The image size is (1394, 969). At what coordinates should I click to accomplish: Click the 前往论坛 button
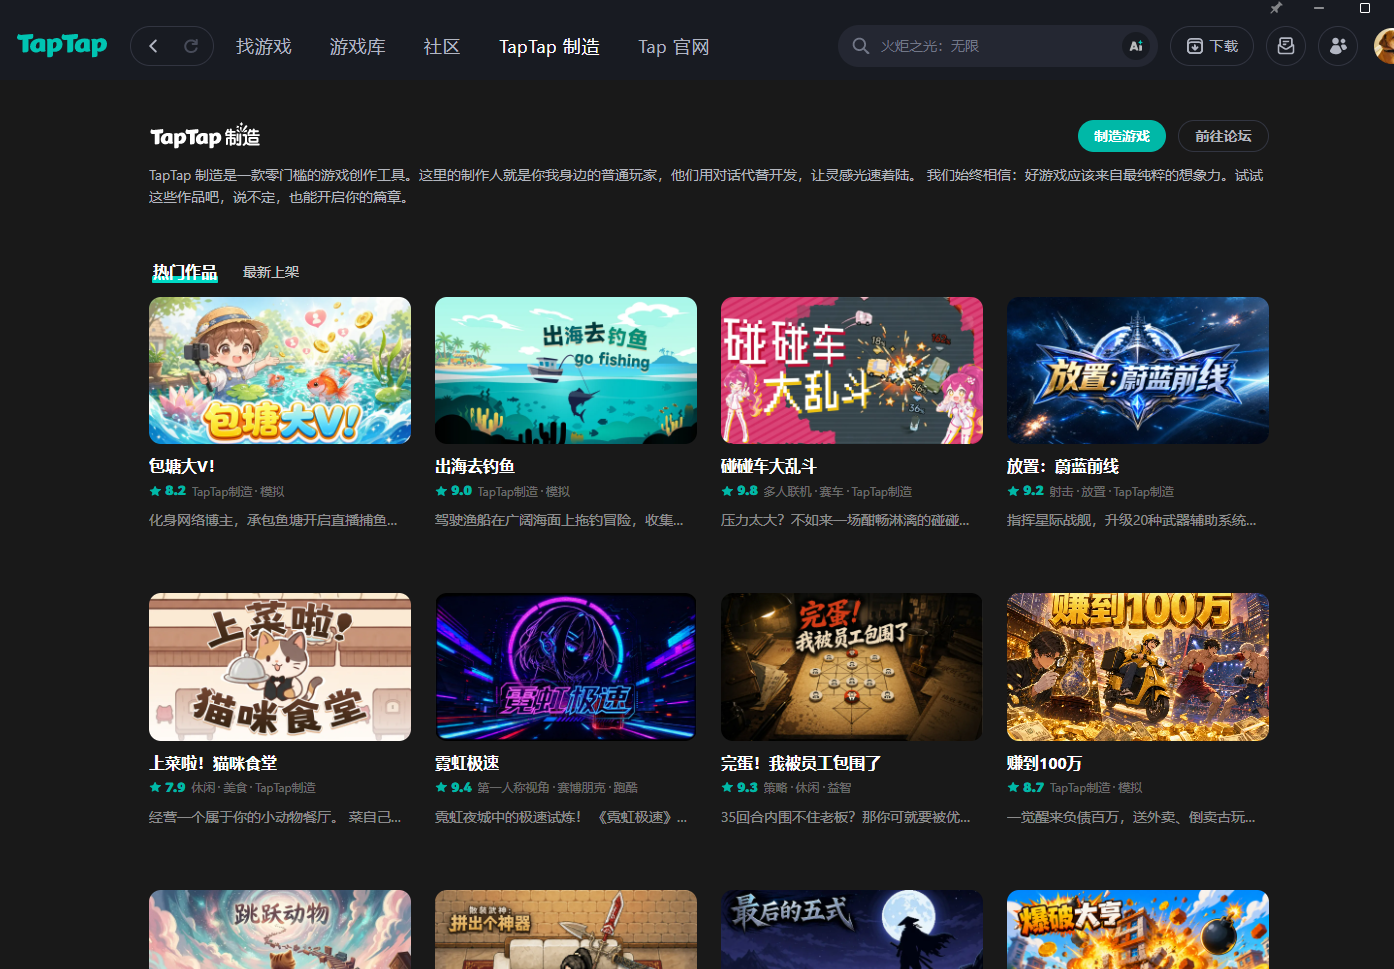pos(1223,136)
